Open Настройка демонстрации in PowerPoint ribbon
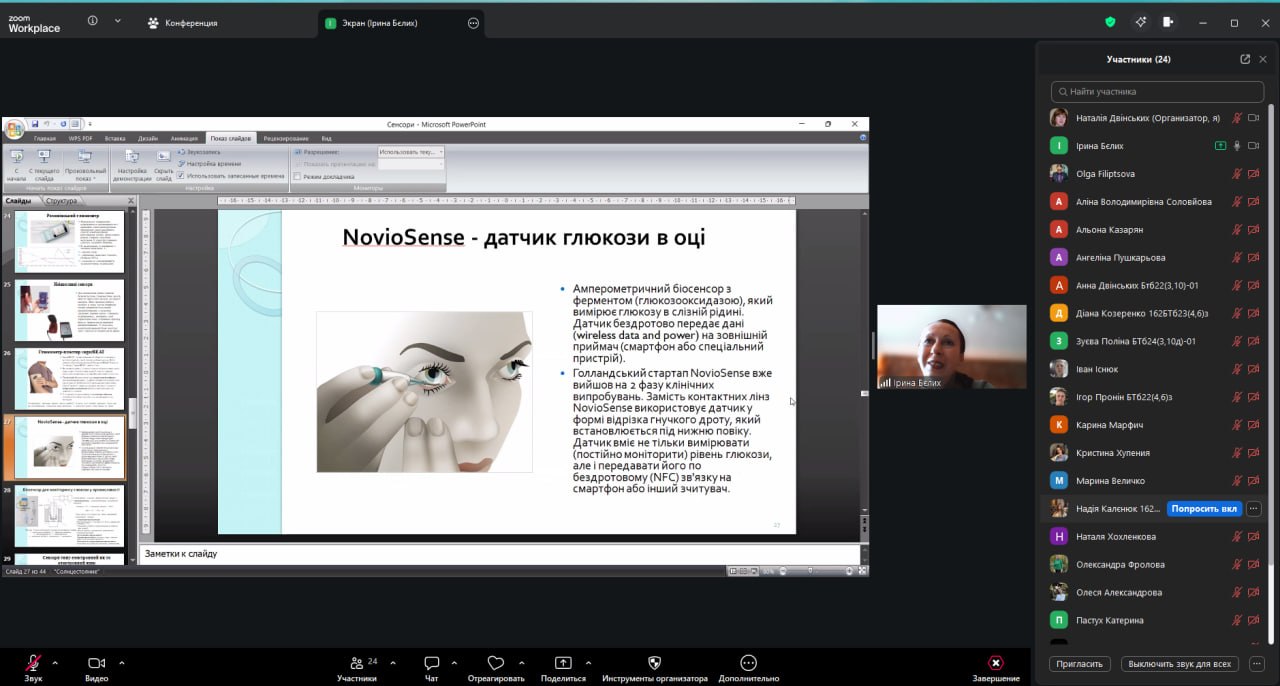The height and width of the screenshot is (686, 1280). click(131, 165)
